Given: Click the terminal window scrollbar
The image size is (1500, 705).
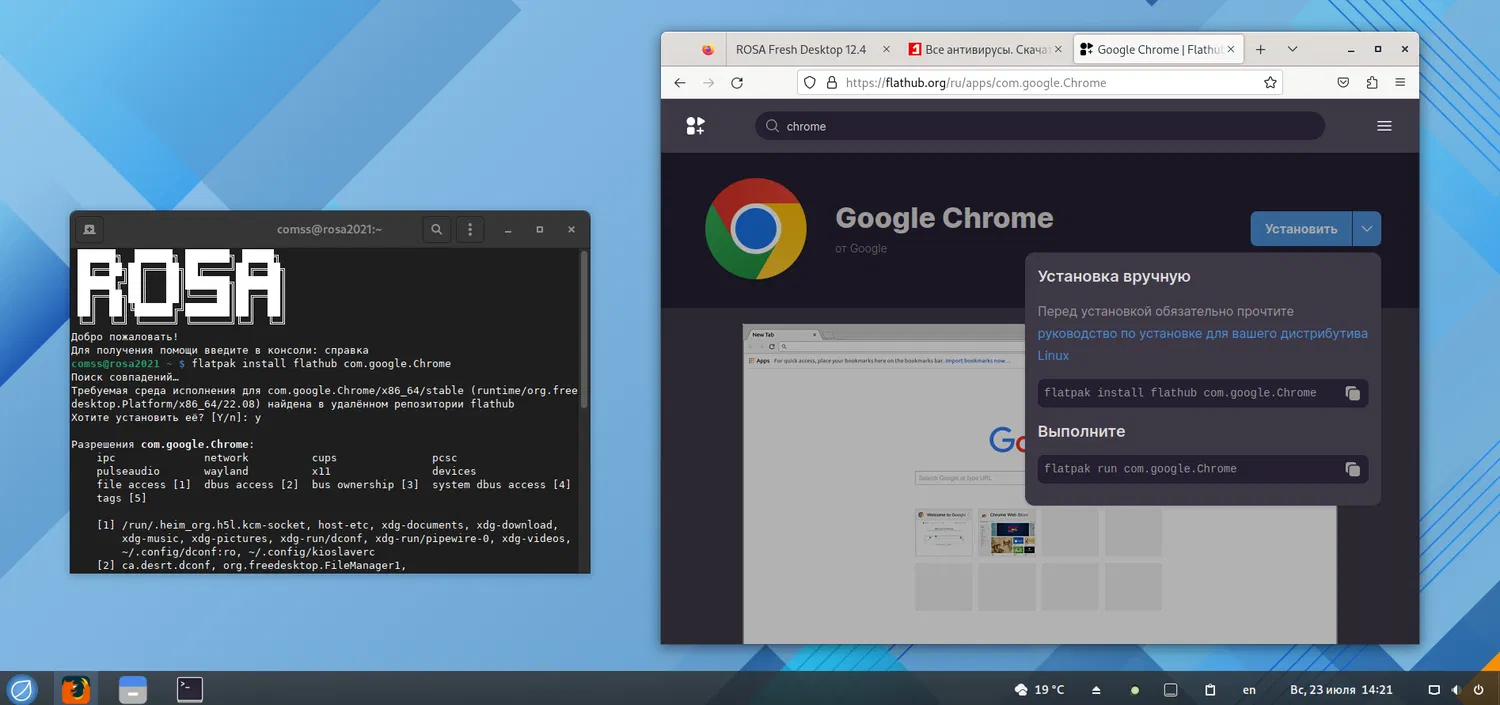Looking at the screenshot, I should [x=584, y=328].
